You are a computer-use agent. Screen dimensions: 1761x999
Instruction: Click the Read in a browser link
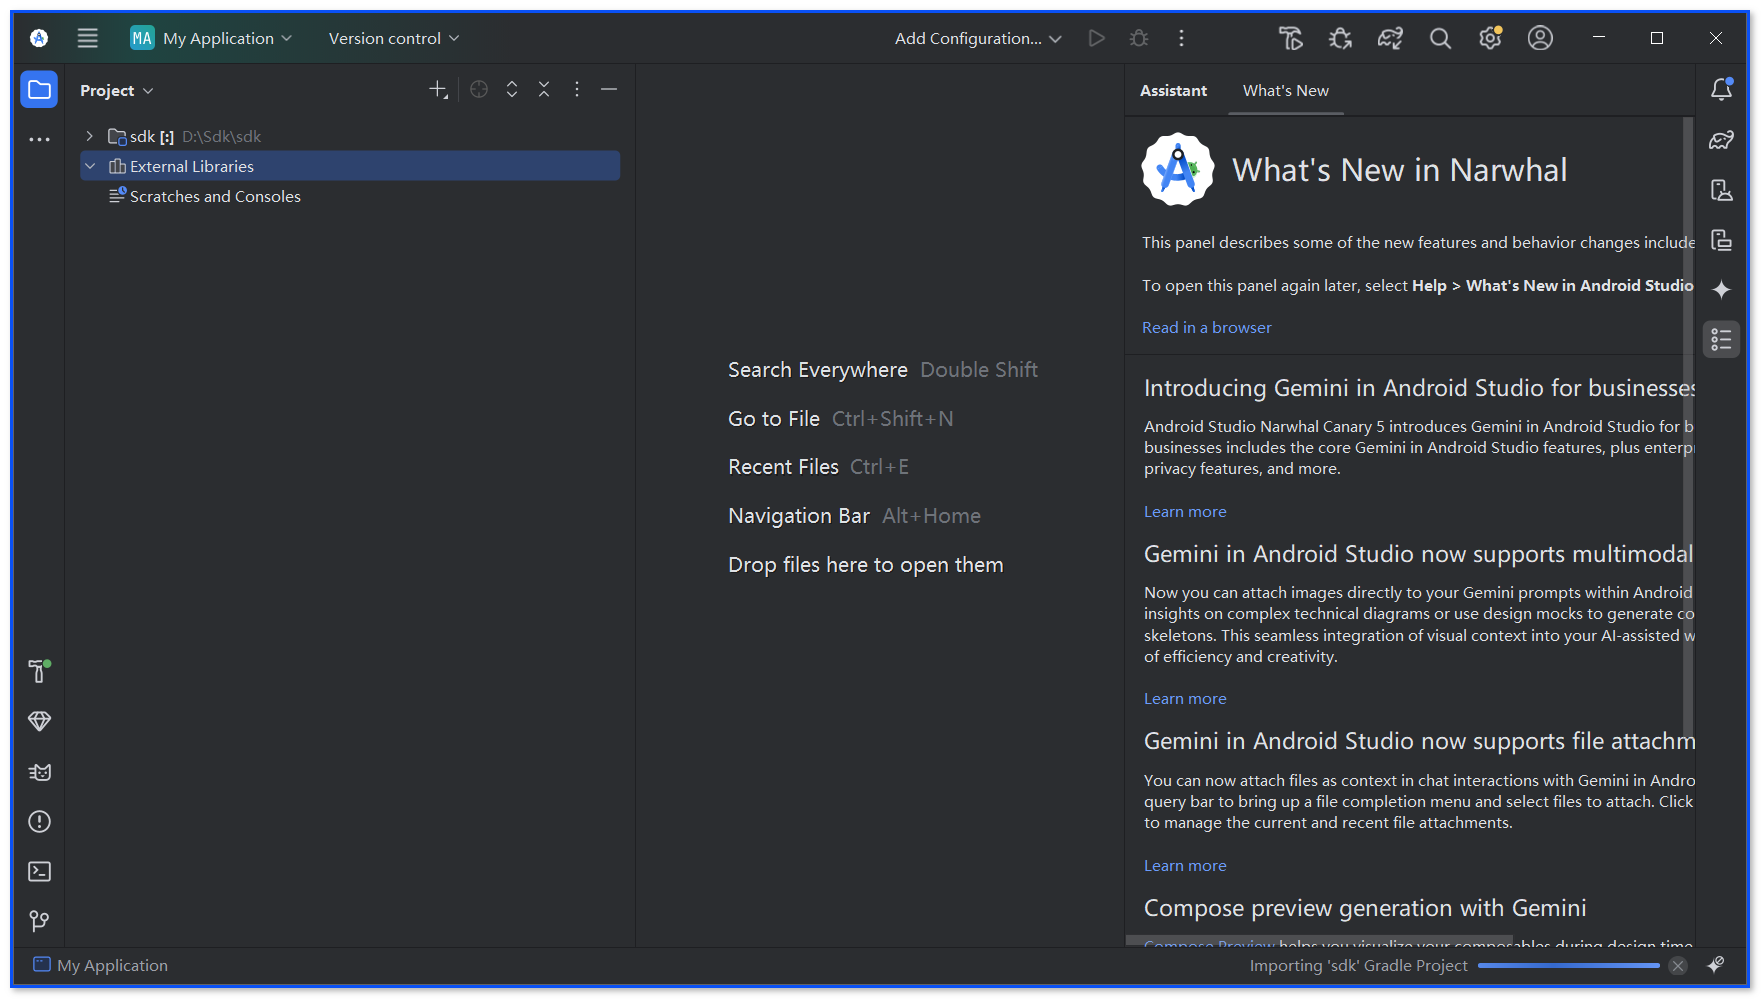[1207, 328]
